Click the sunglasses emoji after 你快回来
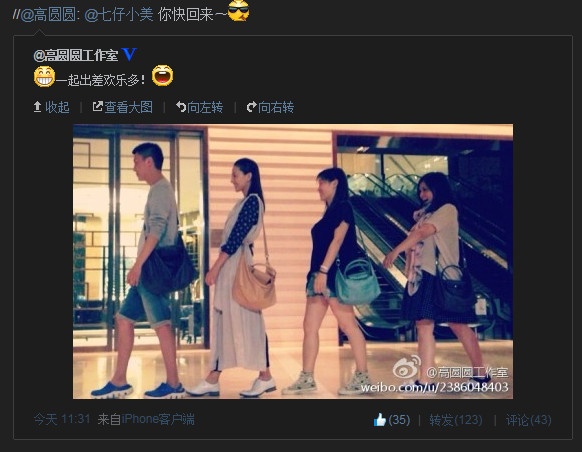This screenshot has height=452, width=582. click(238, 11)
